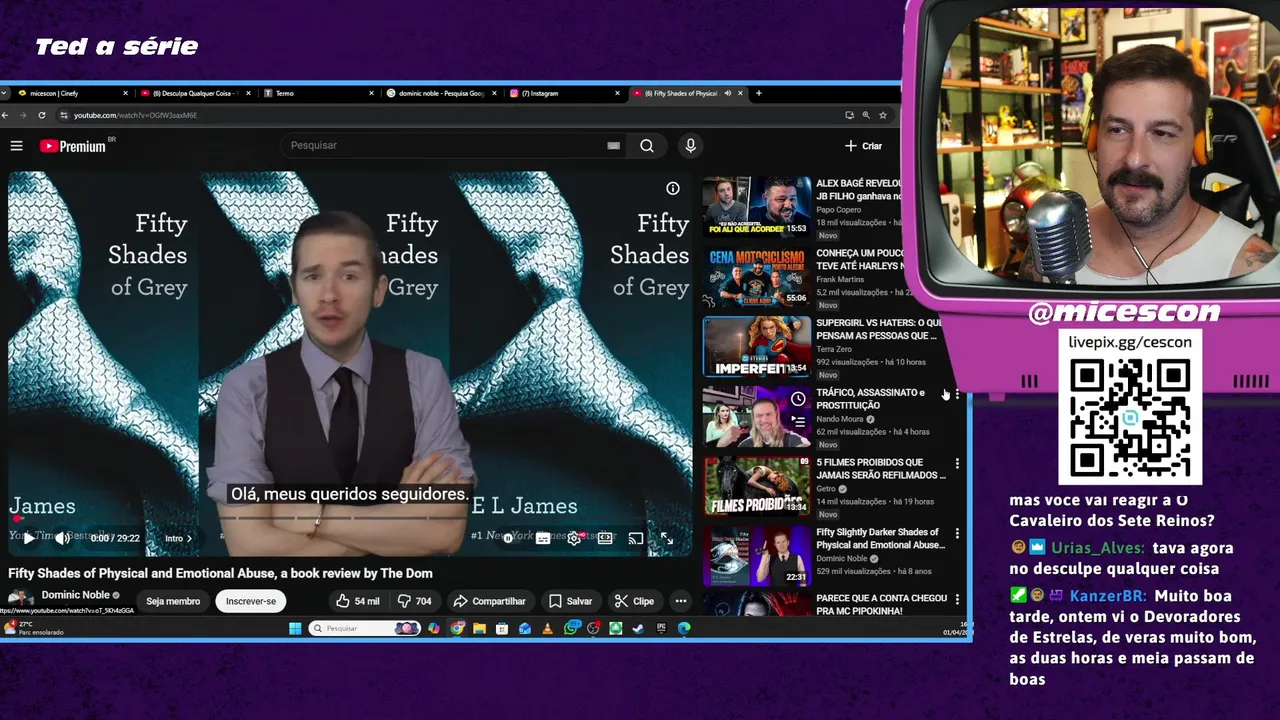Screen dimensions: 1280x720
Task: Enter fullscreen mode
Action: pyautogui.click(x=667, y=538)
